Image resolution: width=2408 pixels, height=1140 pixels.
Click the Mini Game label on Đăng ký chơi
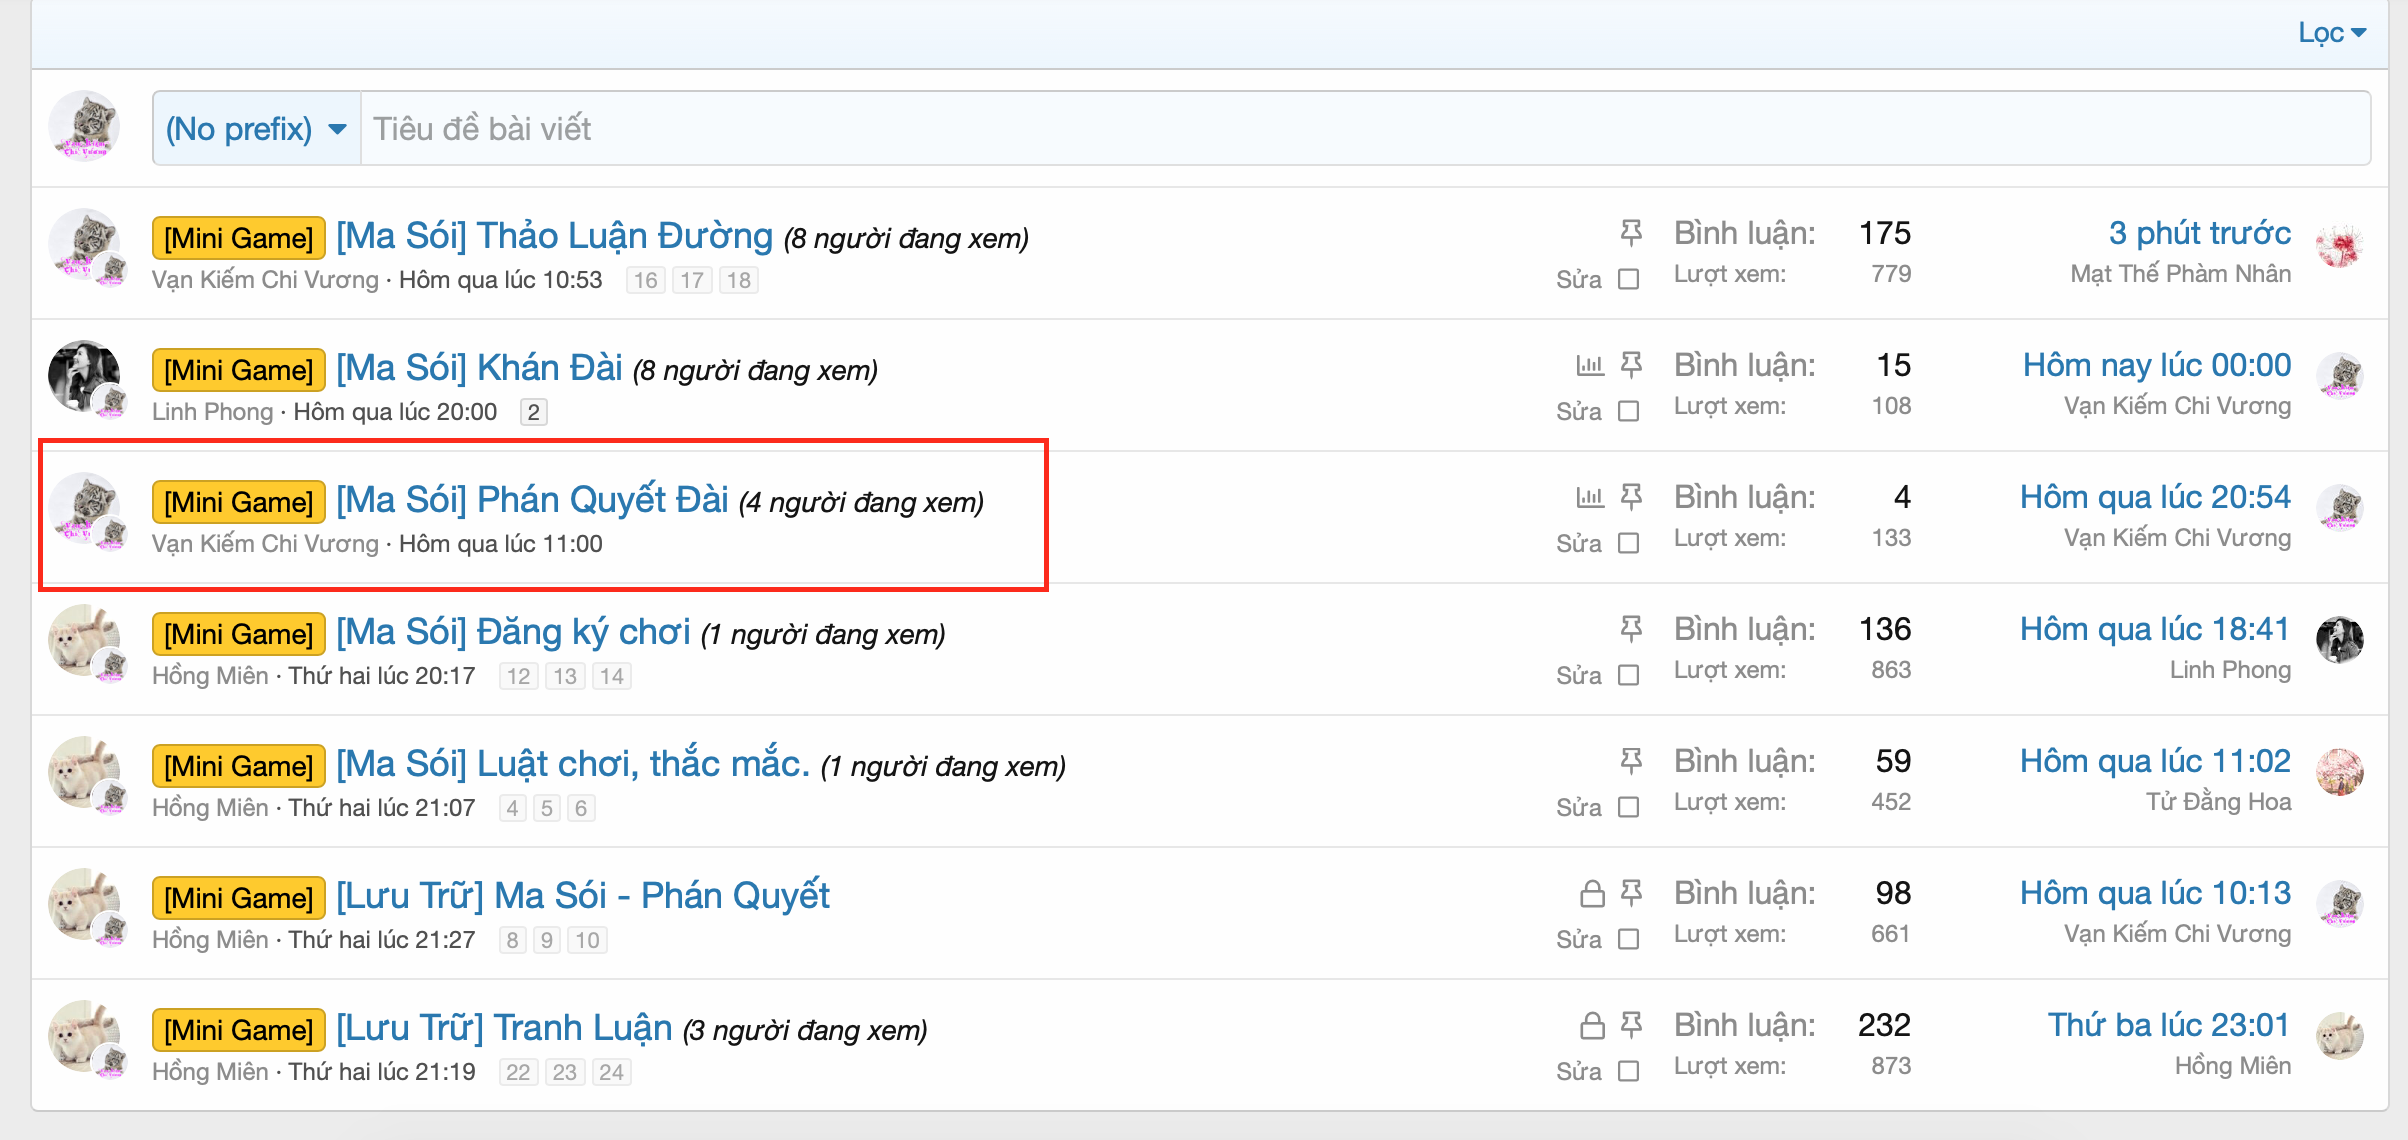238,634
